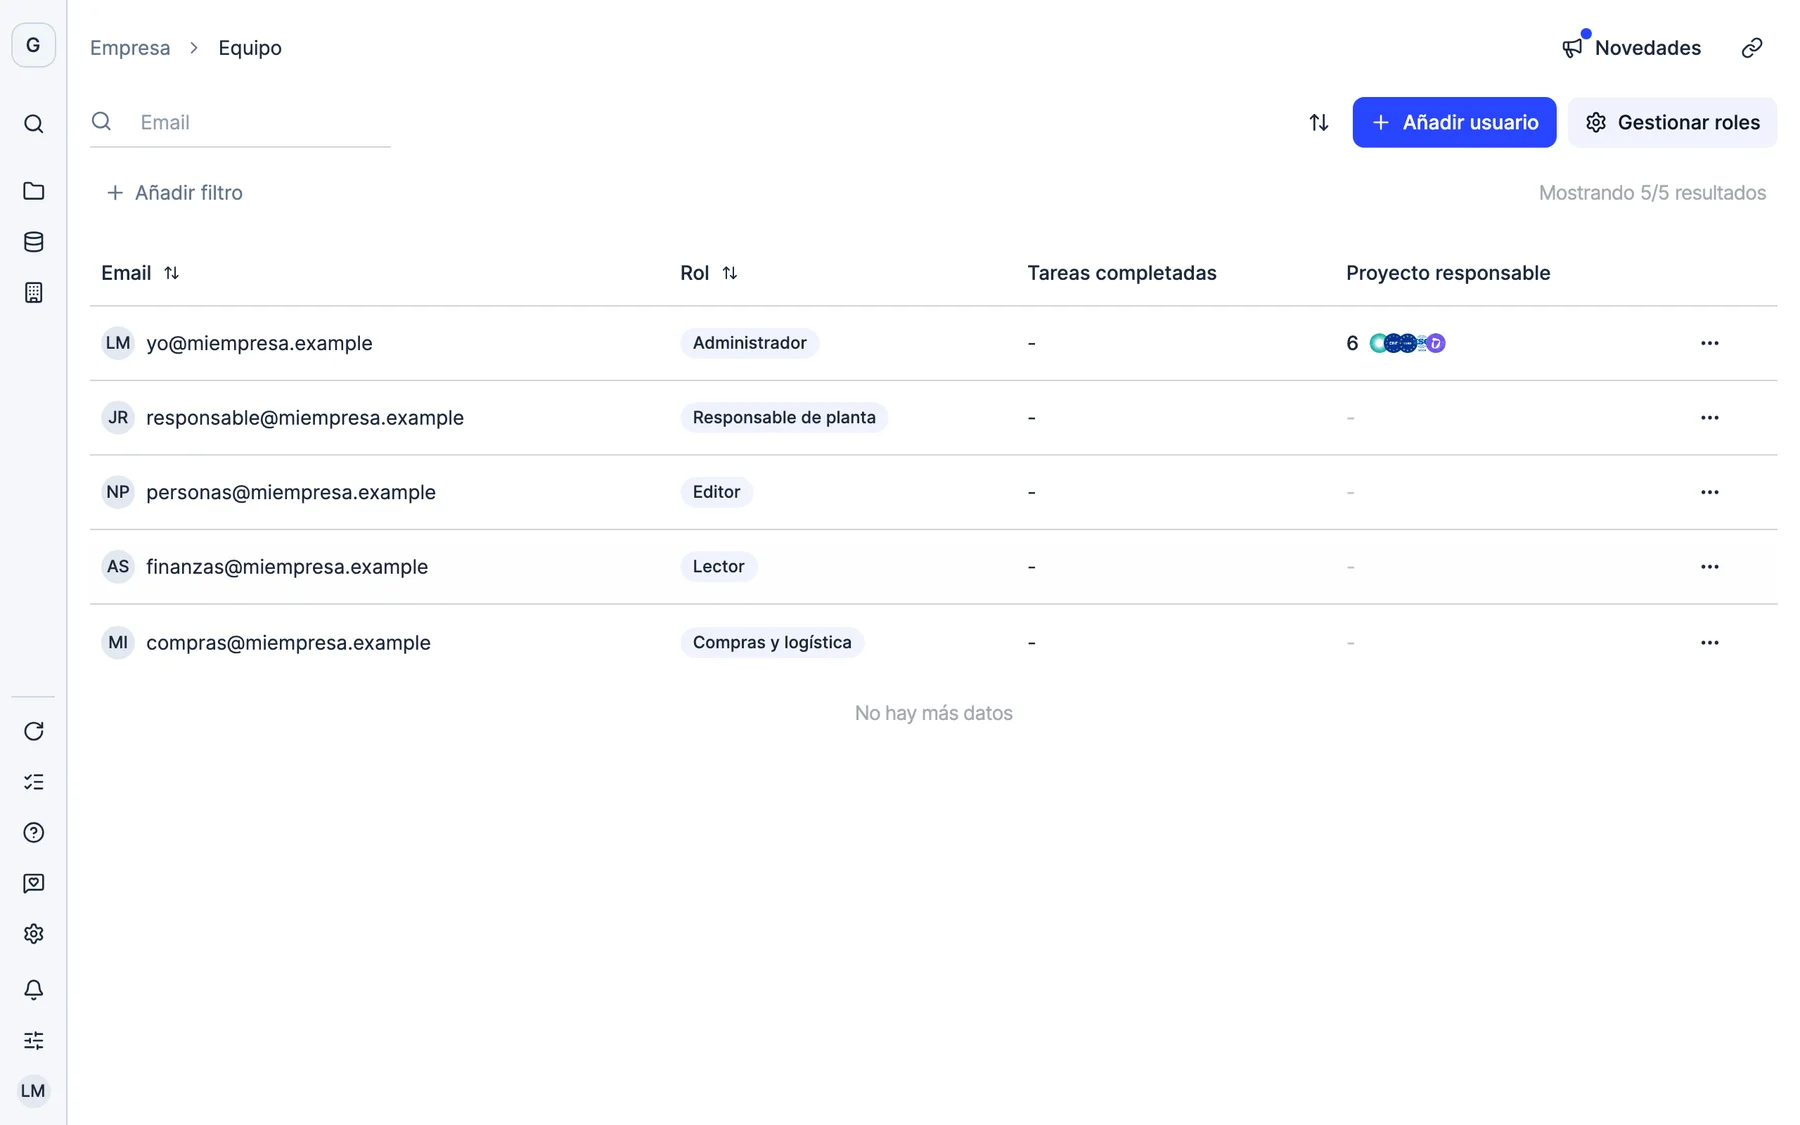Click Añadir filtro

175,193
